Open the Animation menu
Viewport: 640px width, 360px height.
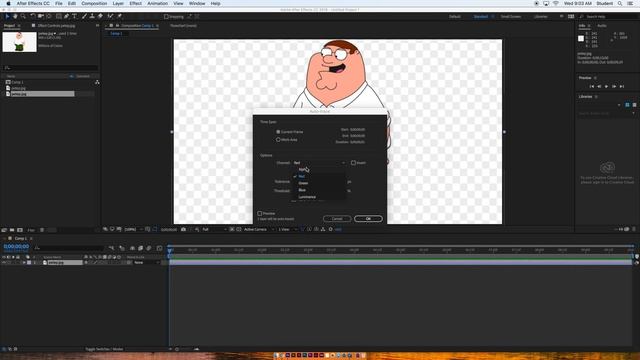click(157, 3)
